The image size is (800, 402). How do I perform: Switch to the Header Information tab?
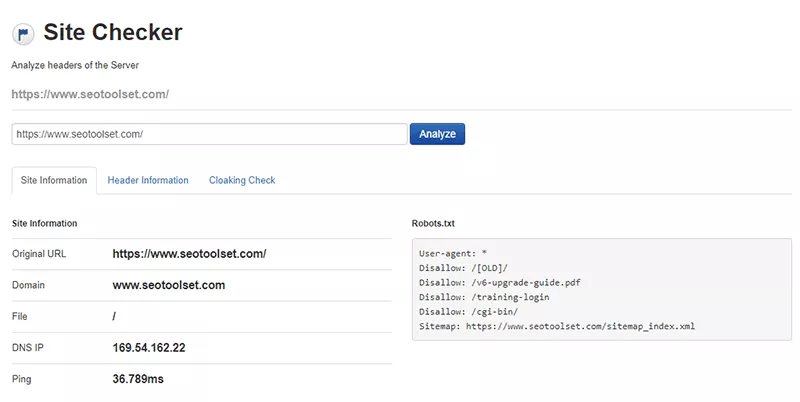[x=148, y=180]
